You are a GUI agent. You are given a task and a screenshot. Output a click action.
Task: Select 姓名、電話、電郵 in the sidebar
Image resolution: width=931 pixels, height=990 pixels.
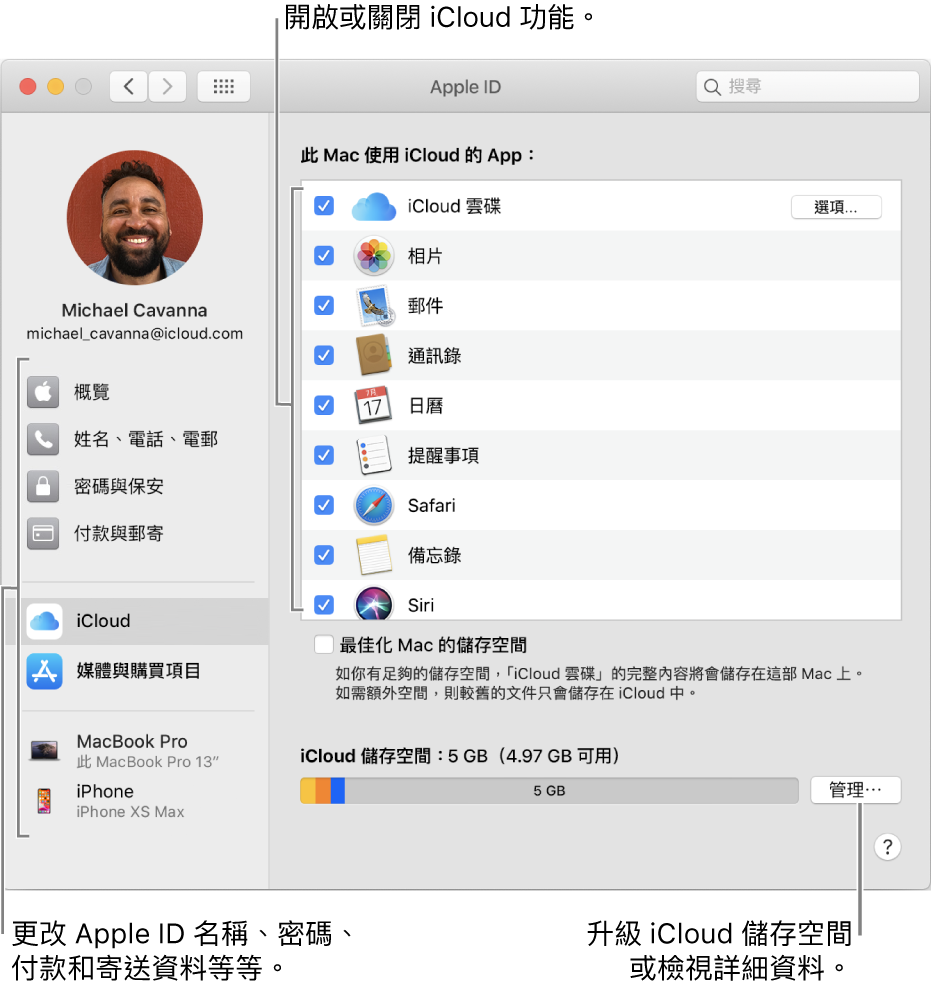point(145,439)
